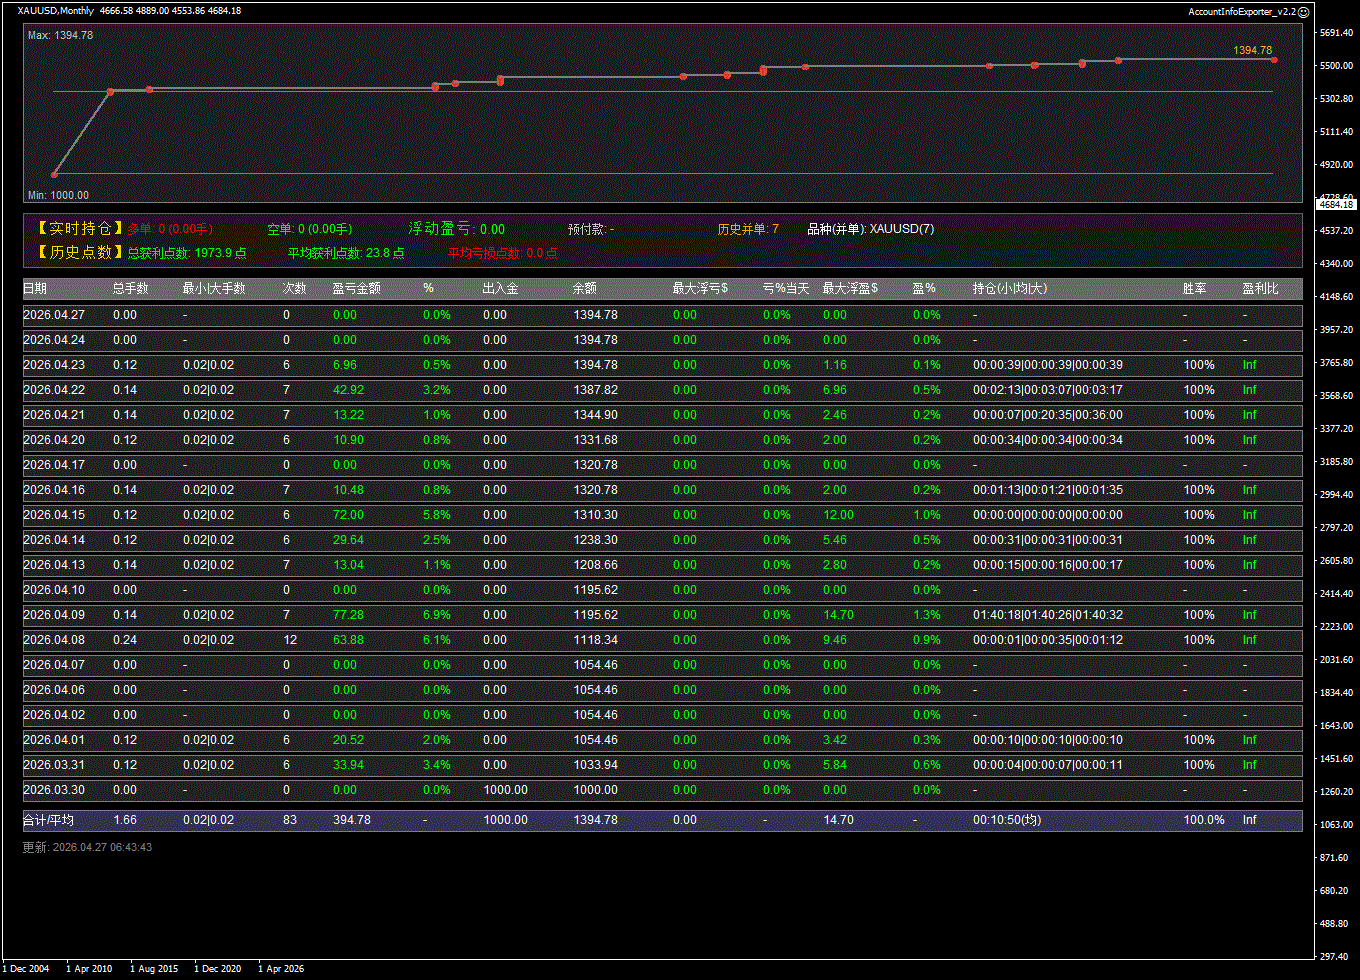Click the 盈亏金额 column header

coord(356,289)
